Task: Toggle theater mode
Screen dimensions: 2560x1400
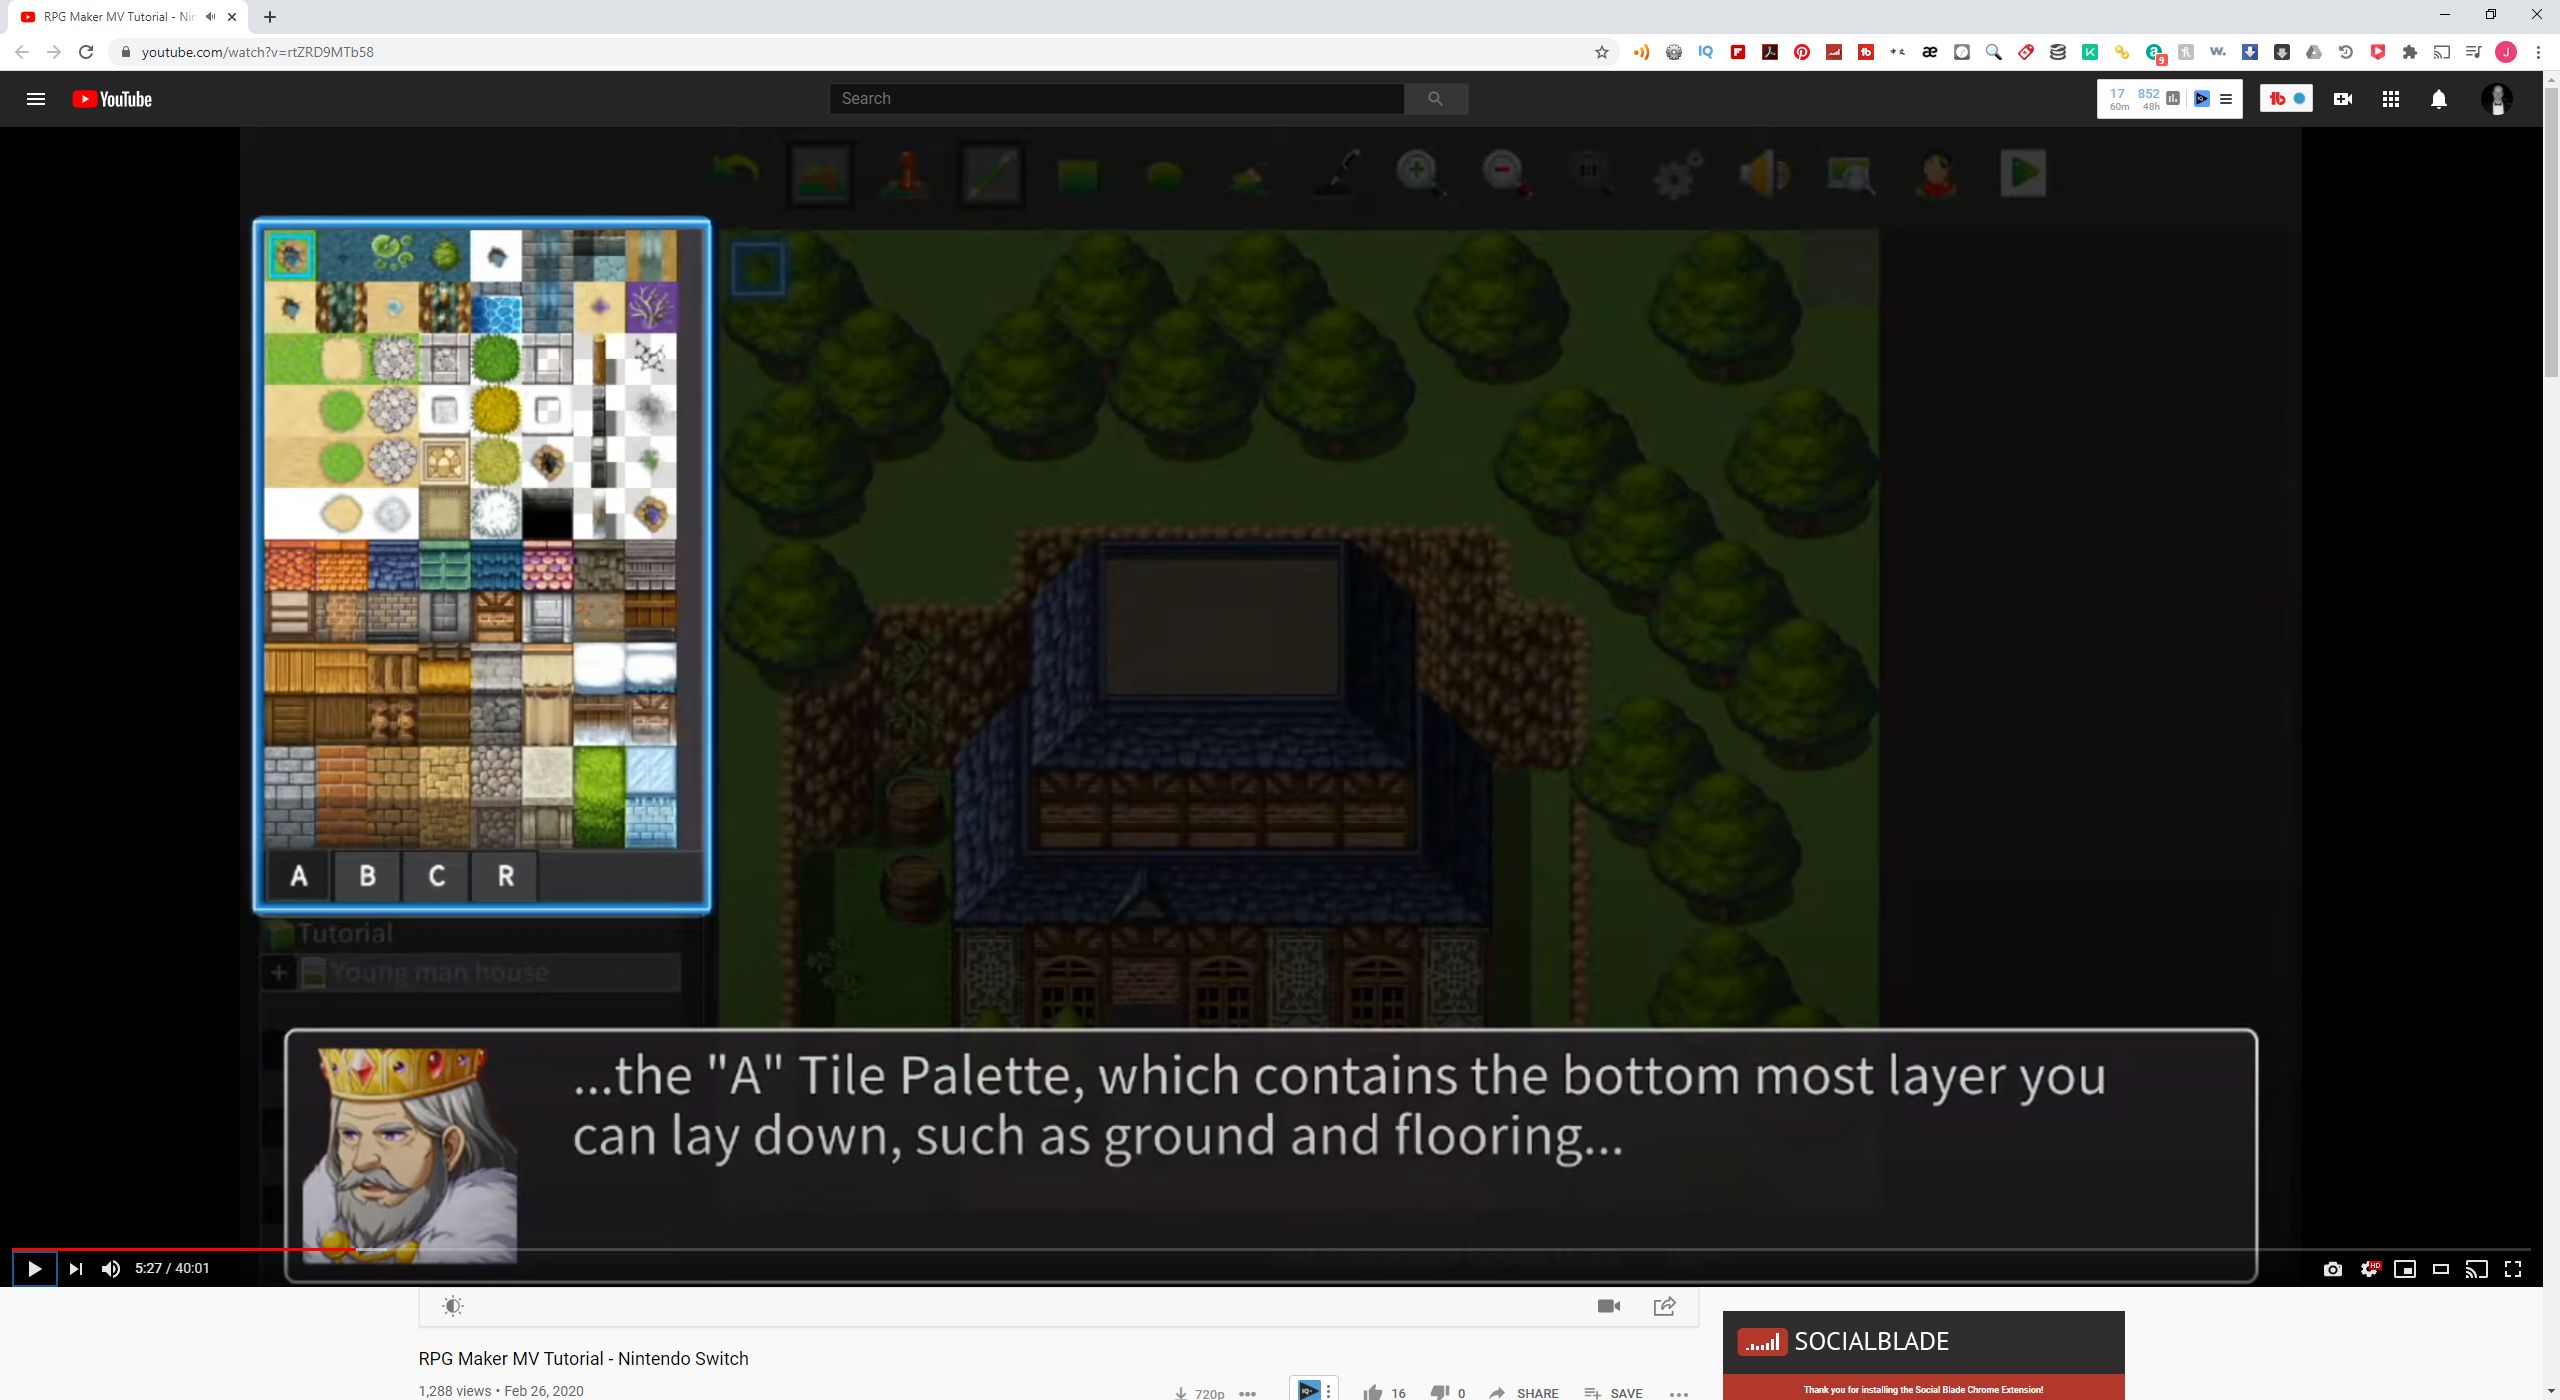Action: pyautogui.click(x=2441, y=1269)
